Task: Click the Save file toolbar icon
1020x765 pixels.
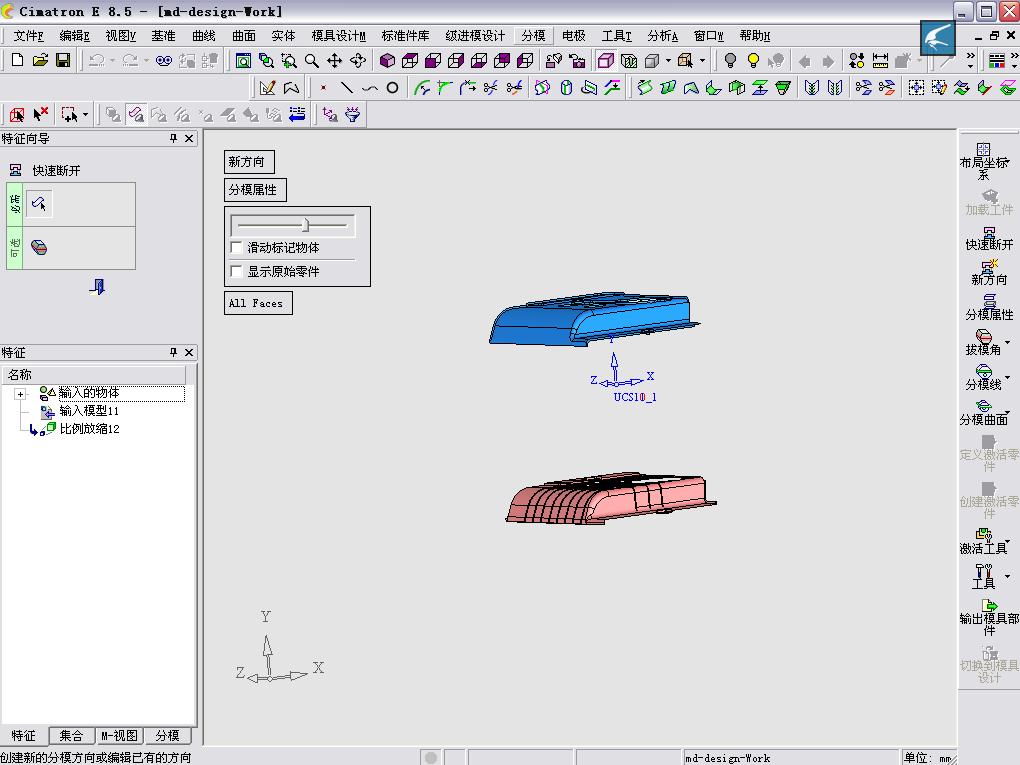Action: click(x=63, y=60)
